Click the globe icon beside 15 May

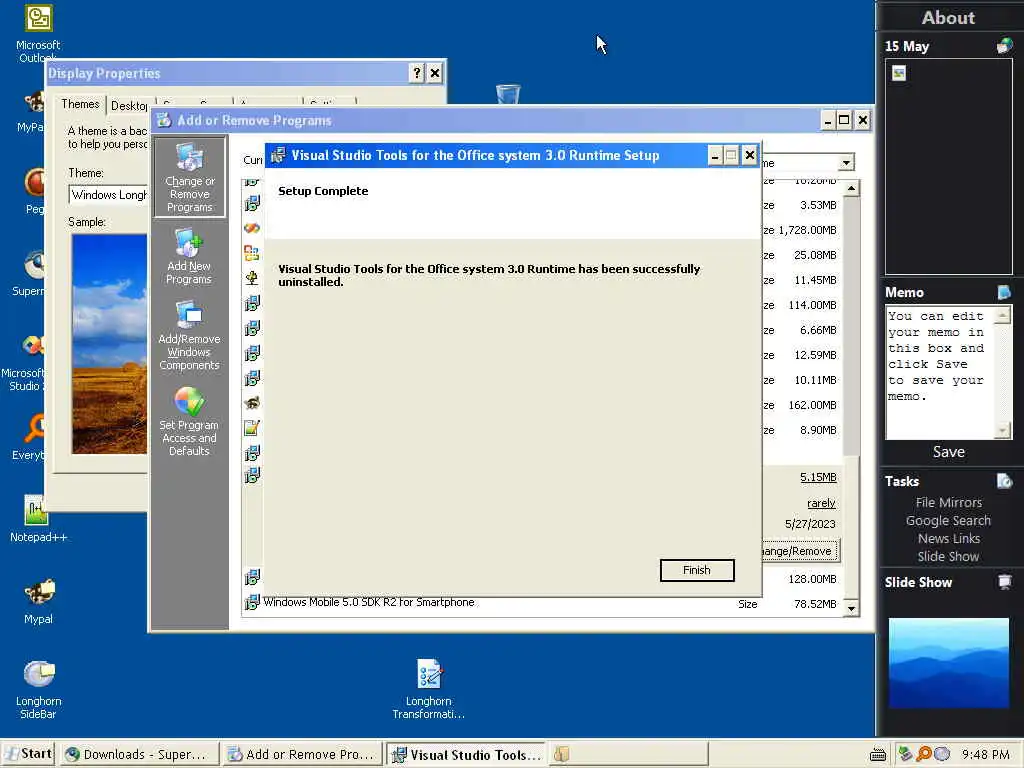pos(1004,45)
